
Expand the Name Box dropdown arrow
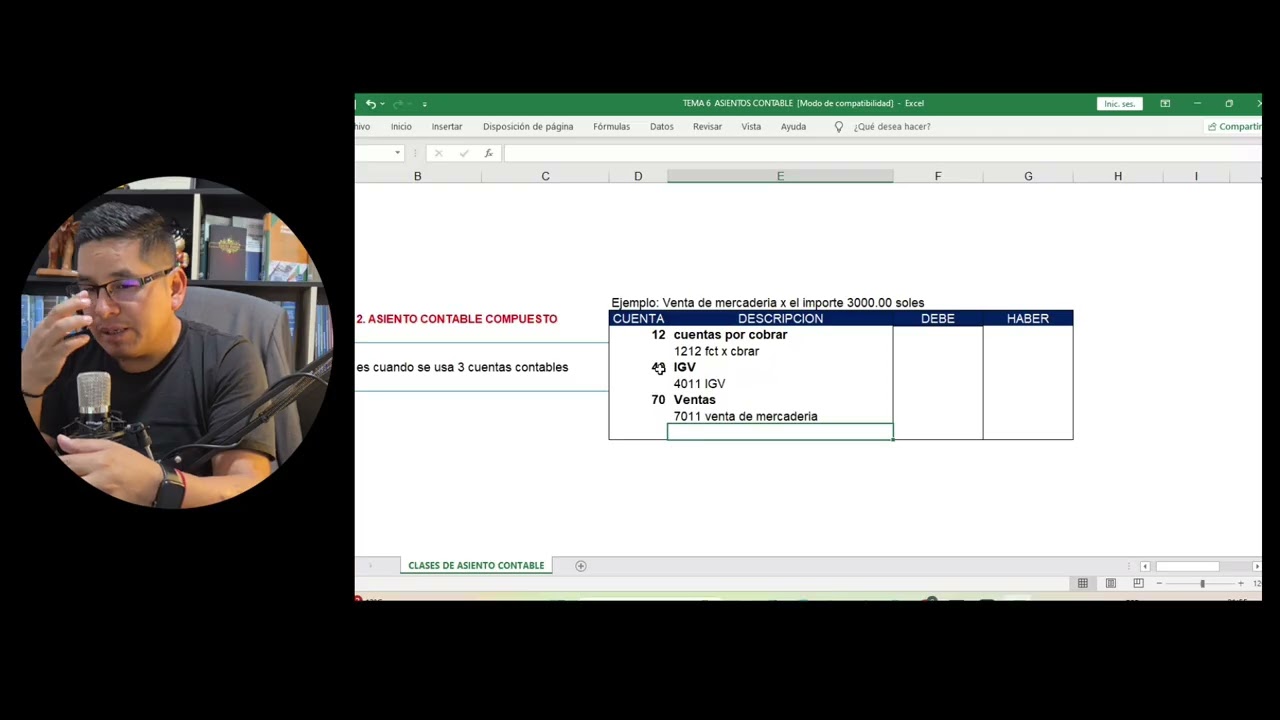tap(397, 153)
